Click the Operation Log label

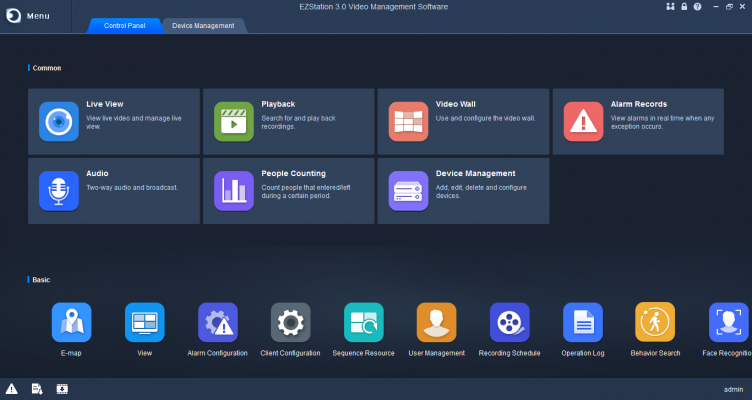pos(583,353)
